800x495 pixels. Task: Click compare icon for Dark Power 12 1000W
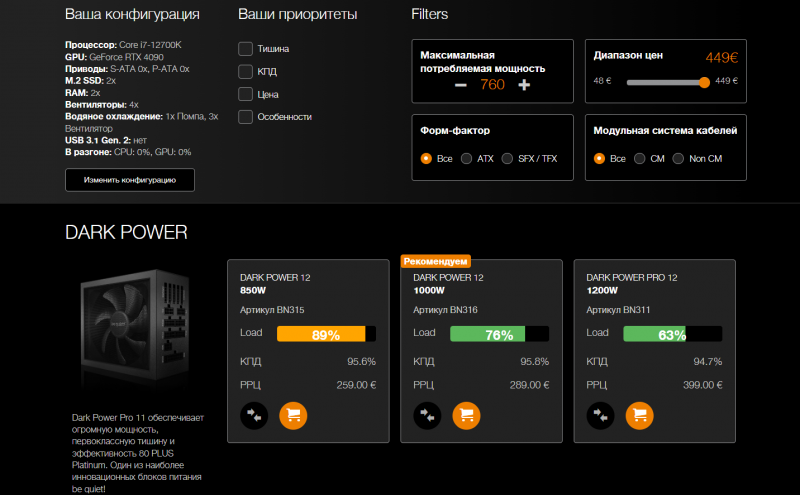pyautogui.click(x=426, y=414)
